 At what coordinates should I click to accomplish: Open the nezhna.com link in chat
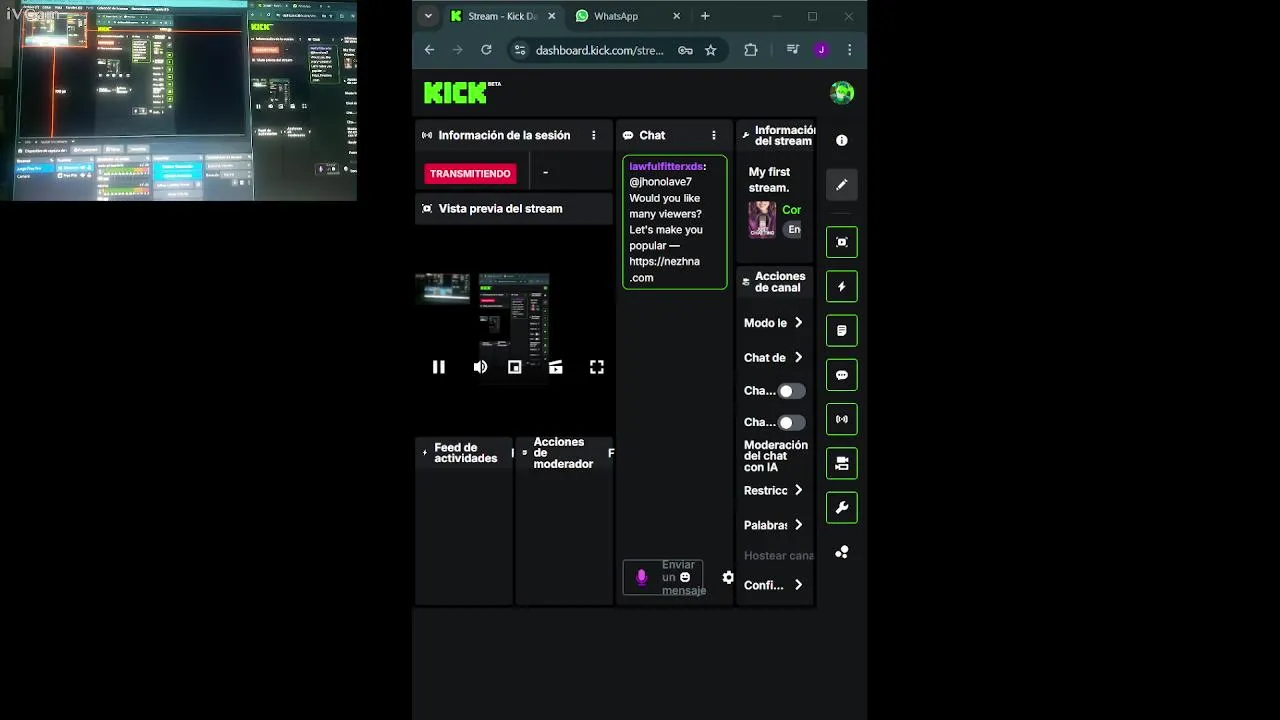(x=664, y=270)
